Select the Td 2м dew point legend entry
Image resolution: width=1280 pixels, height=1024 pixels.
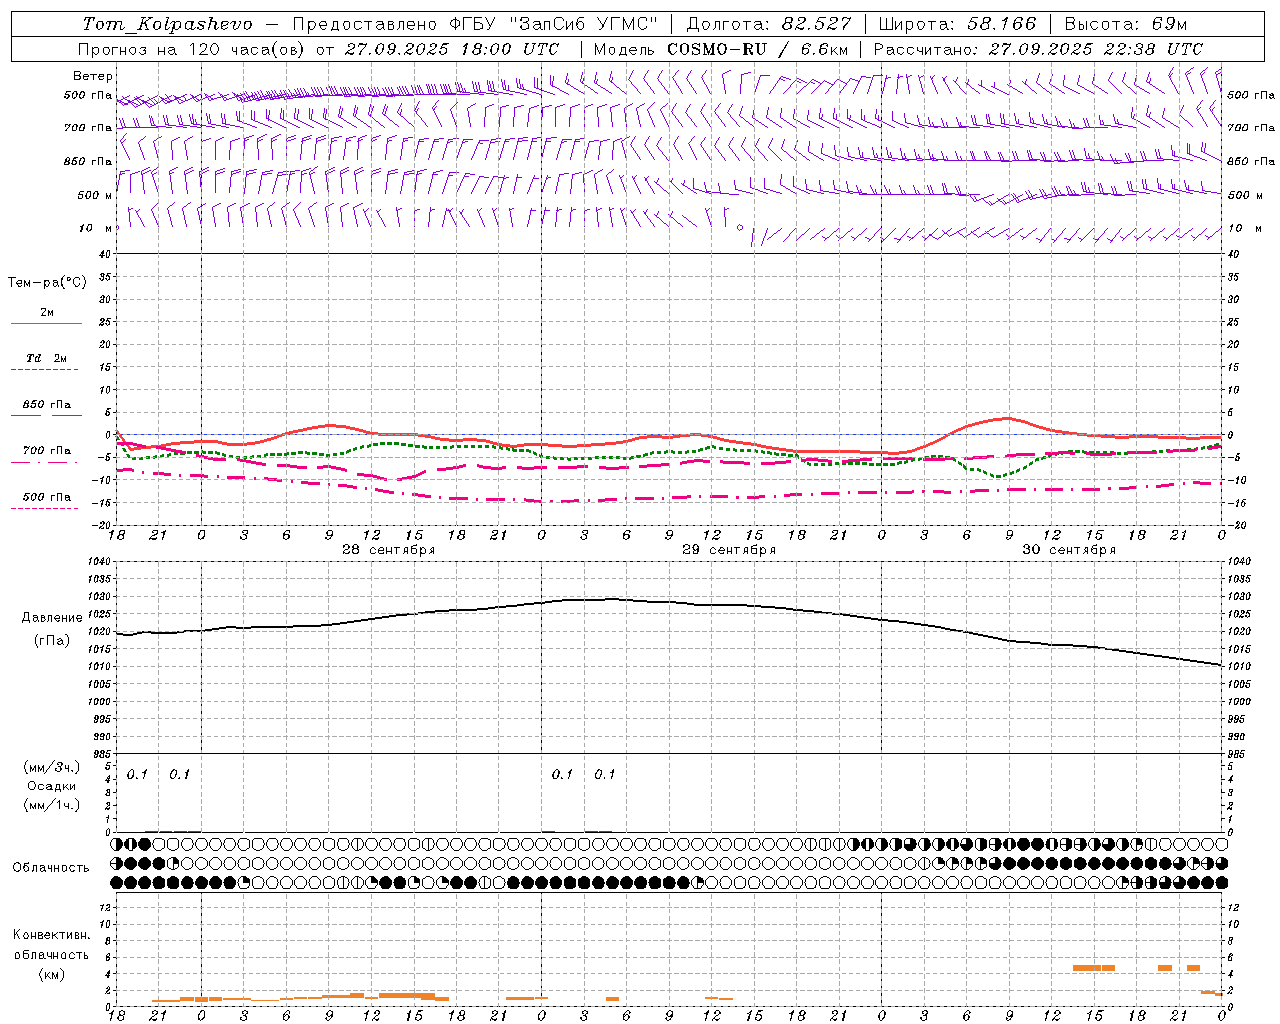pyautogui.click(x=46, y=358)
